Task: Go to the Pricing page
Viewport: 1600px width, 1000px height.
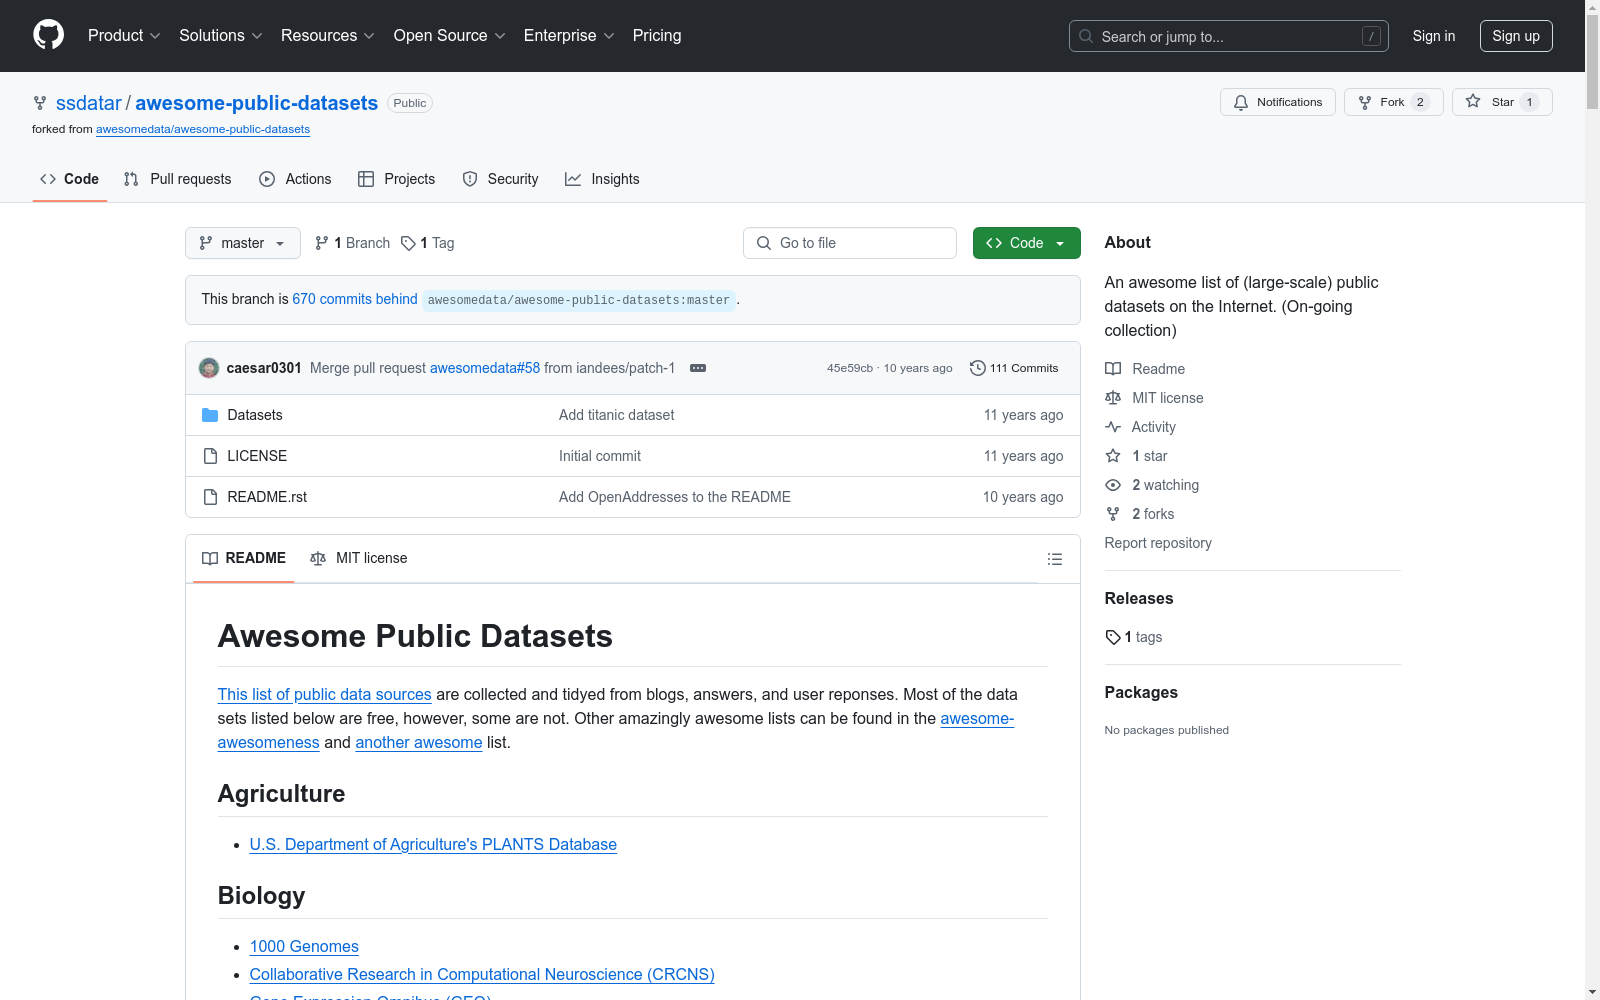Action: (x=657, y=36)
